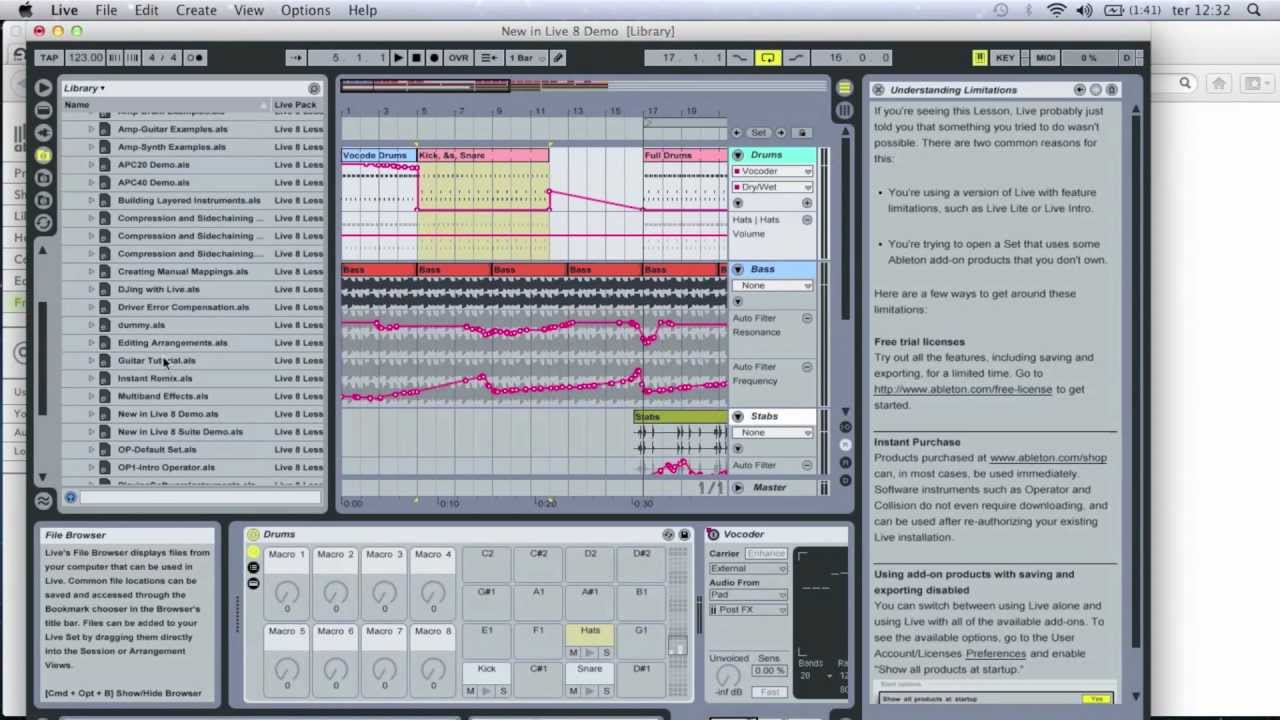Open the 1 Bar quantization menu
Image resolution: width=1280 pixels, height=720 pixels.
point(525,58)
